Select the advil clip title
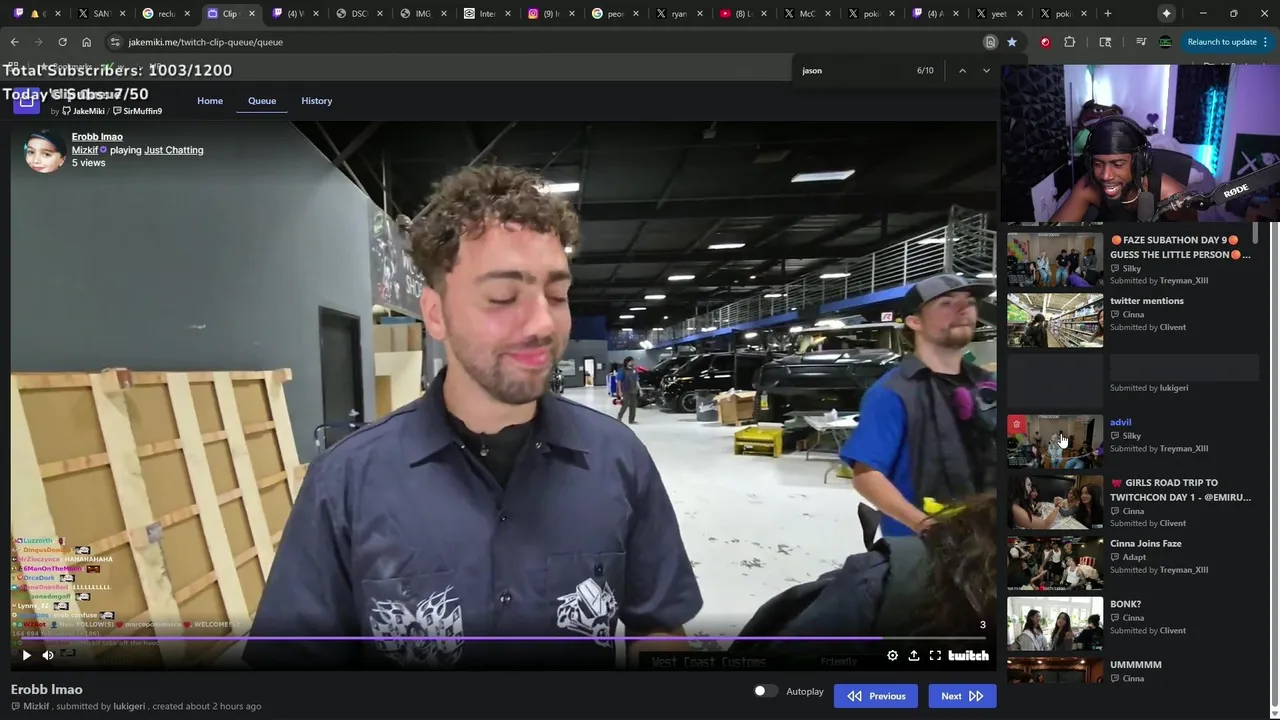This screenshot has width=1280, height=720. (x=1120, y=422)
